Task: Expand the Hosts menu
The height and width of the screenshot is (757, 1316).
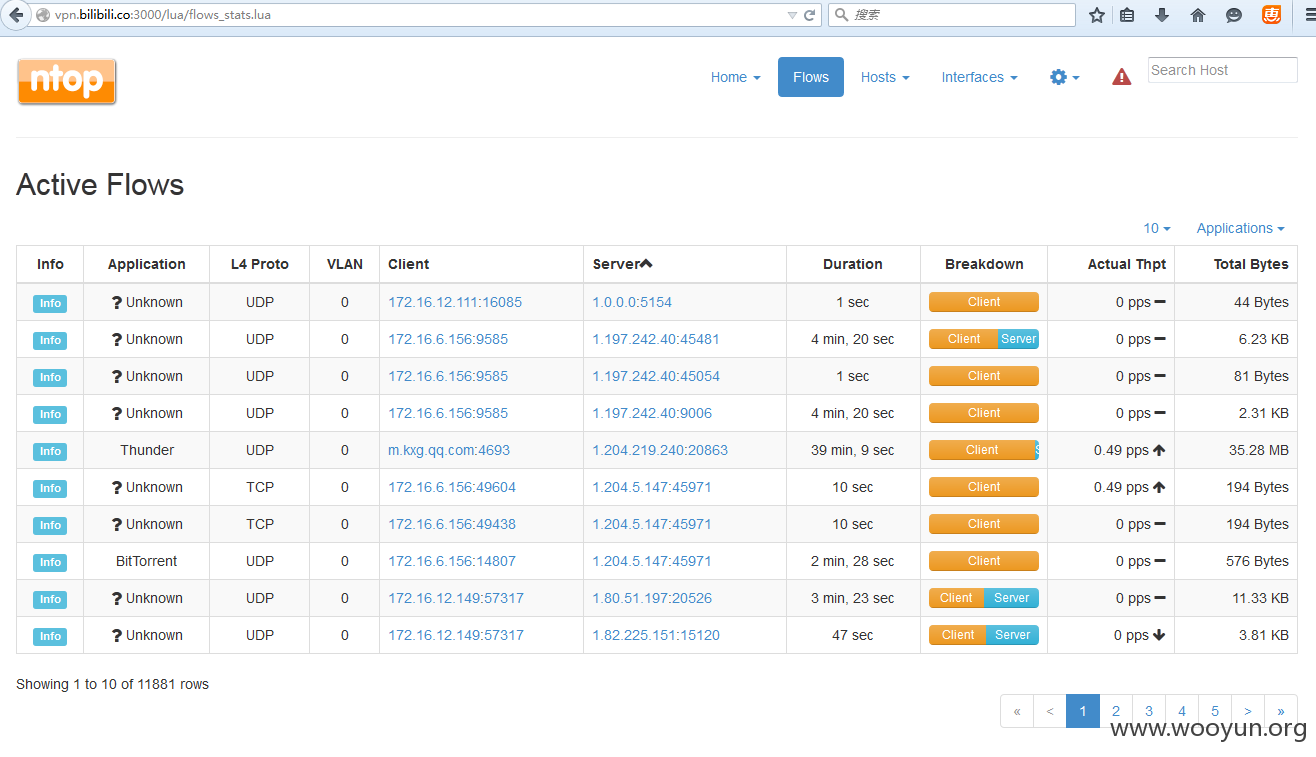Action: tap(885, 77)
